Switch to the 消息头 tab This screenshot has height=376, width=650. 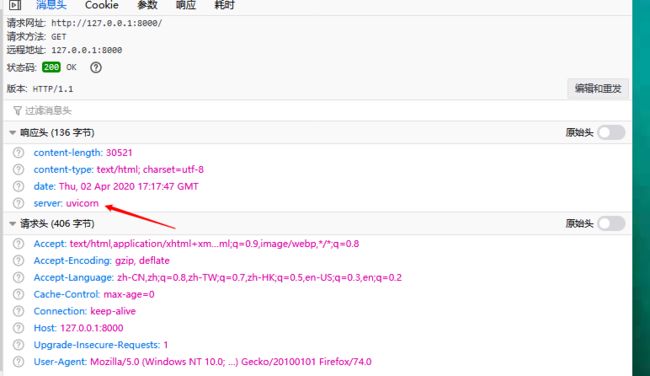pyautogui.click(x=51, y=5)
